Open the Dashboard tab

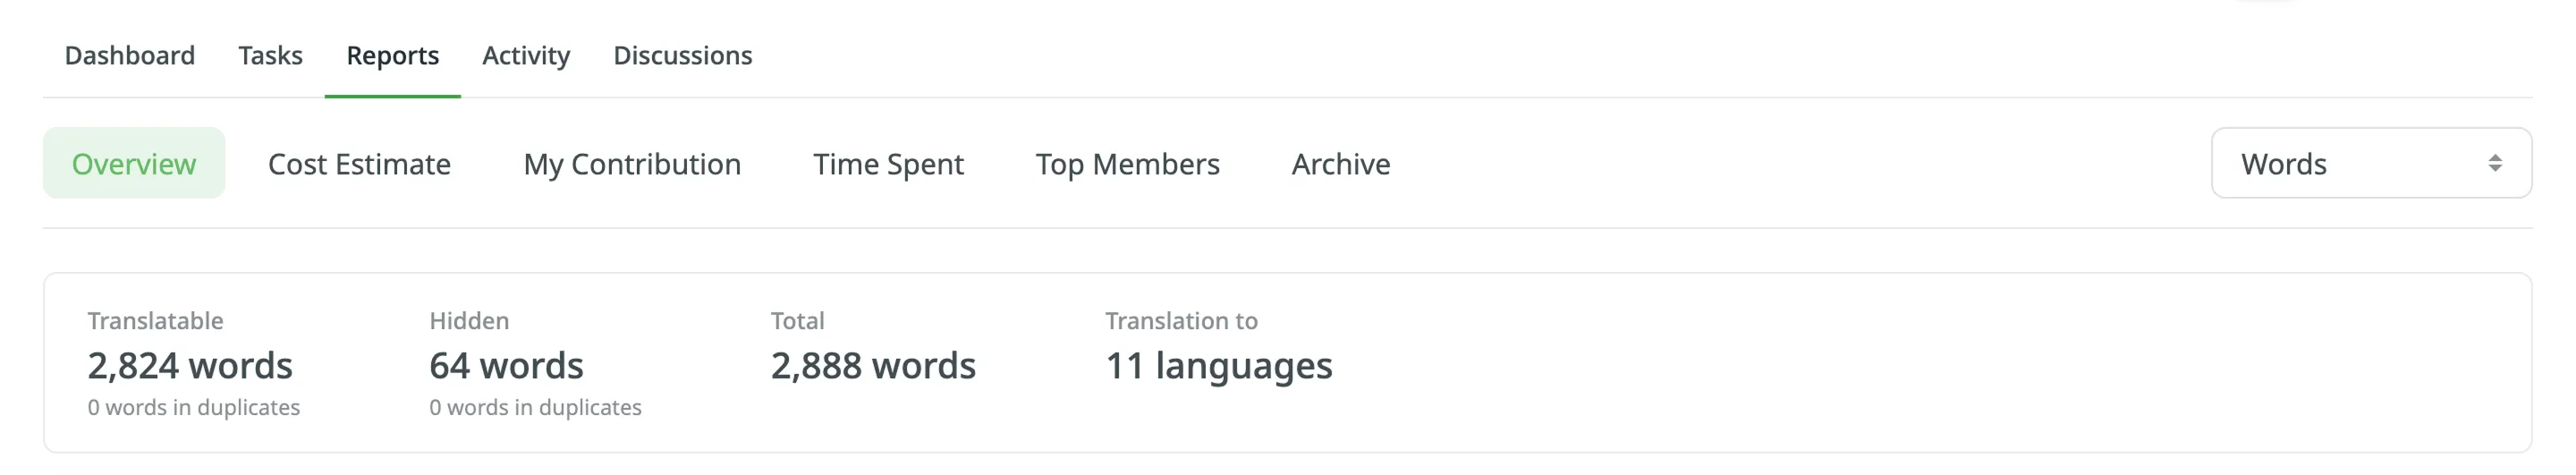(130, 56)
